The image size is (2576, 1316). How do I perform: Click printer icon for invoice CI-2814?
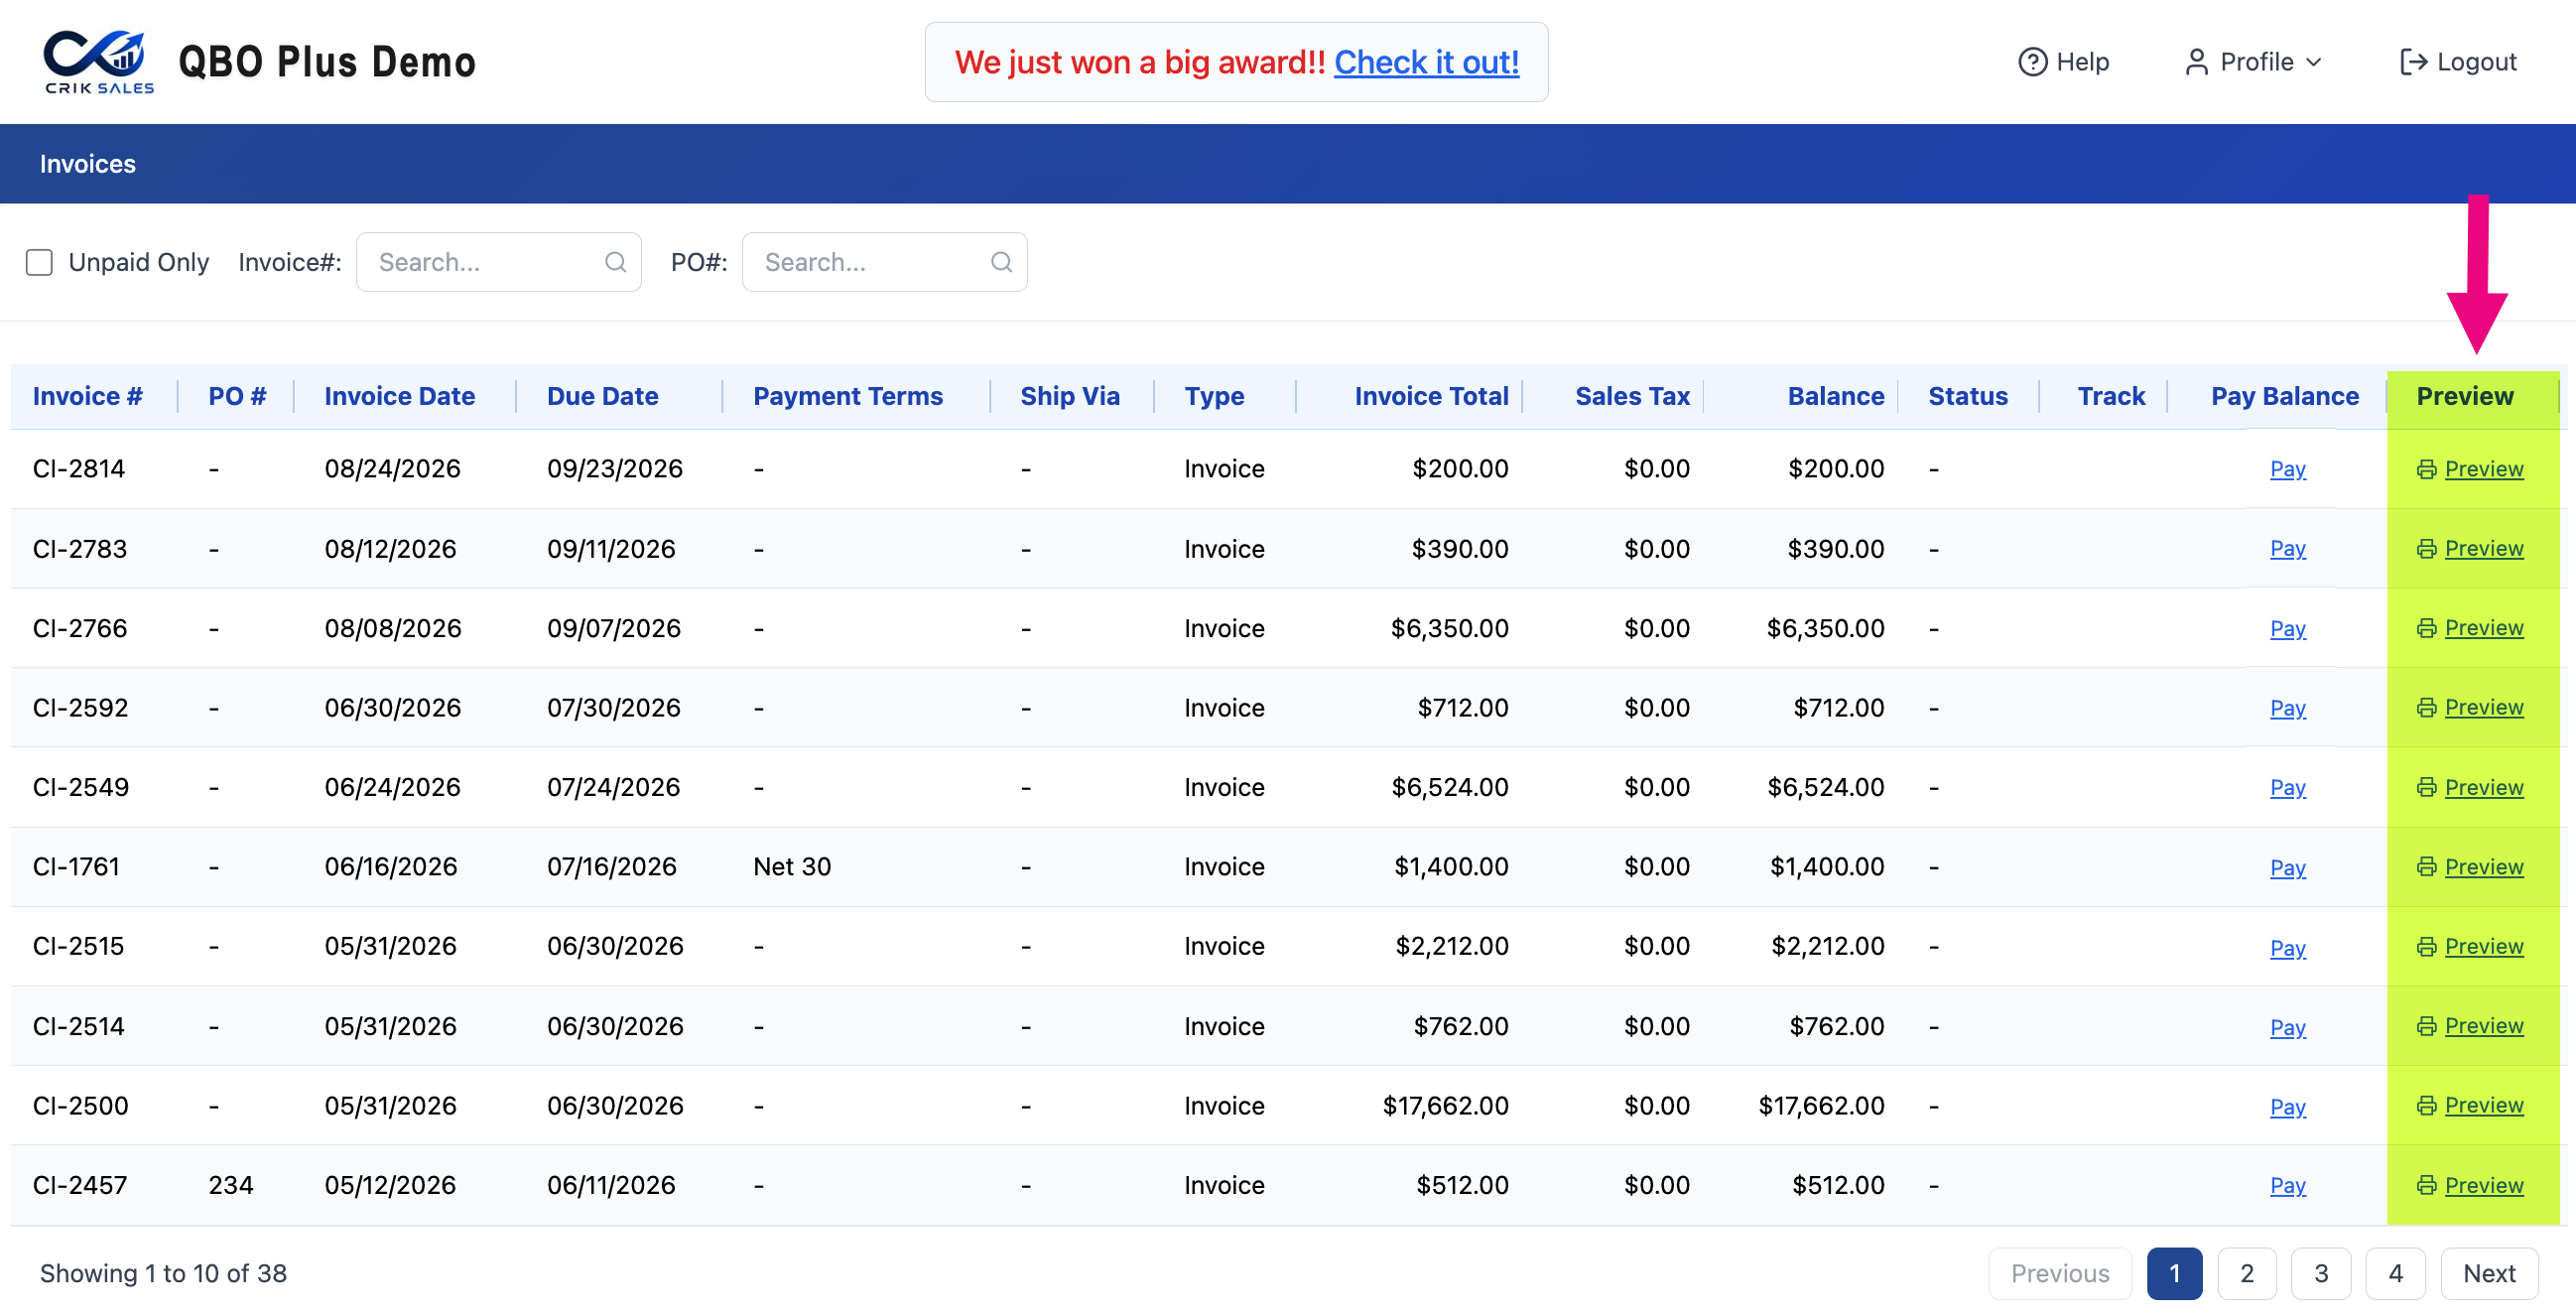tap(2426, 469)
